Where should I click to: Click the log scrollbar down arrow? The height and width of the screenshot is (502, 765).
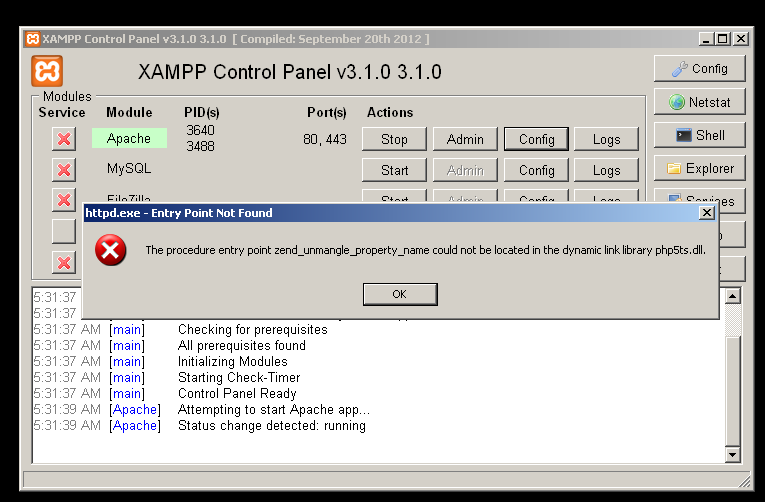(733, 455)
